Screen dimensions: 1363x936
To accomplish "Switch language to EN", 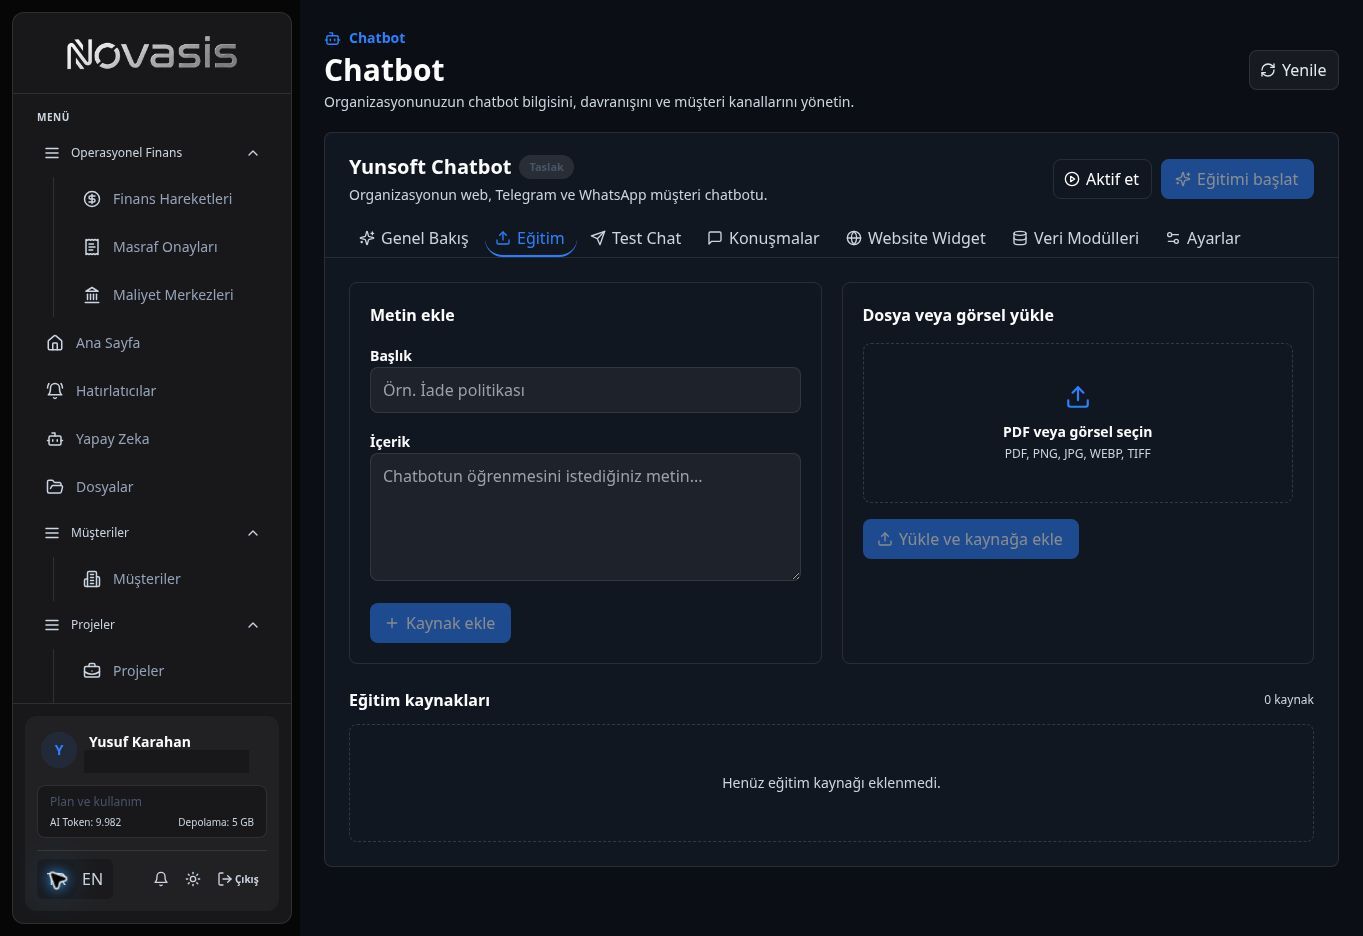I will coord(75,879).
